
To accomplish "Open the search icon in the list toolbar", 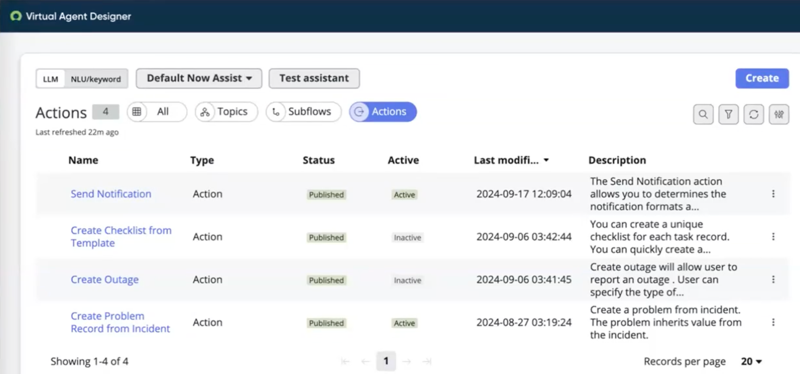I will pyautogui.click(x=703, y=114).
